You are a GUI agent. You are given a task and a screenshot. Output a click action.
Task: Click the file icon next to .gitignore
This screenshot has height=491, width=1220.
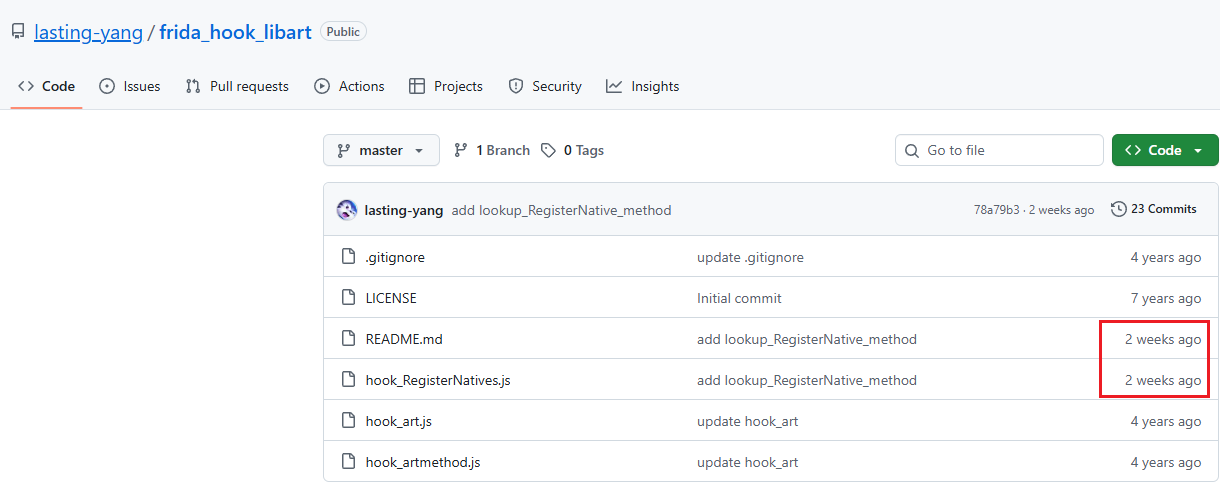pyautogui.click(x=348, y=257)
